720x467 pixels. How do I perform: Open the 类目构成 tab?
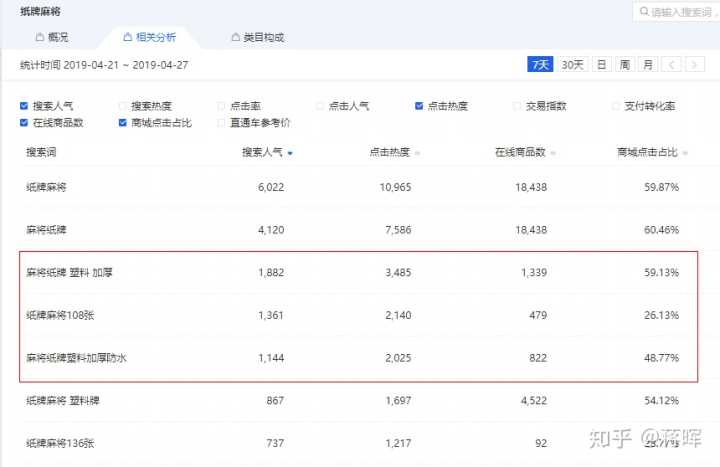pos(258,38)
